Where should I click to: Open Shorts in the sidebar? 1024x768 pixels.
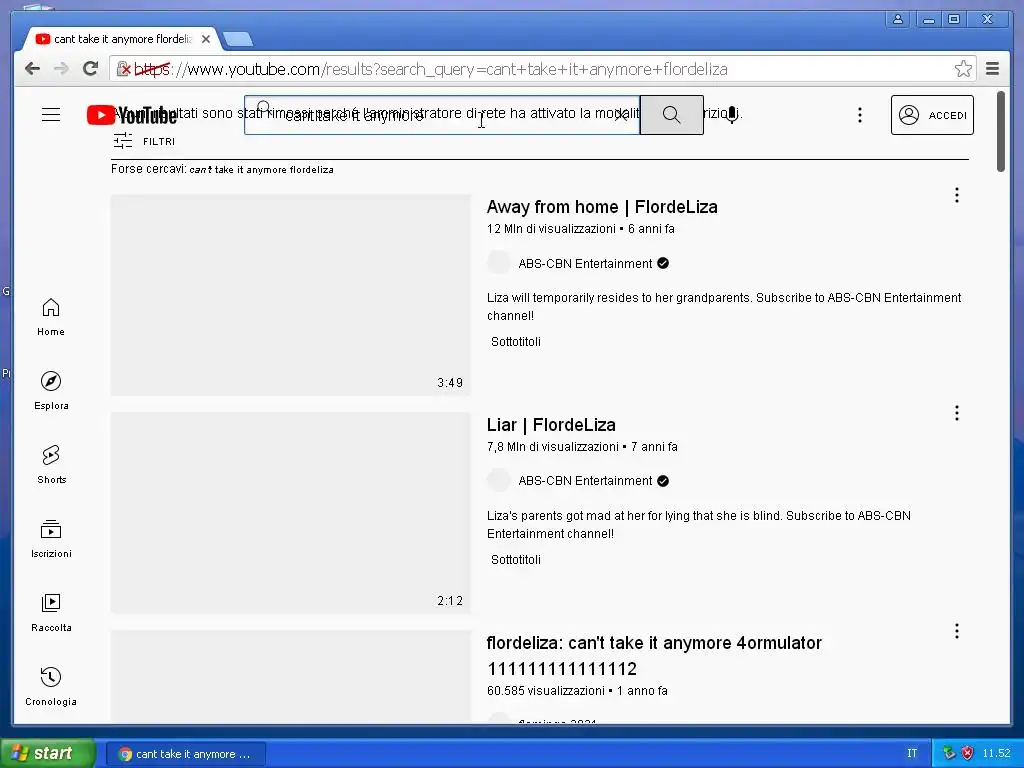tap(51, 465)
